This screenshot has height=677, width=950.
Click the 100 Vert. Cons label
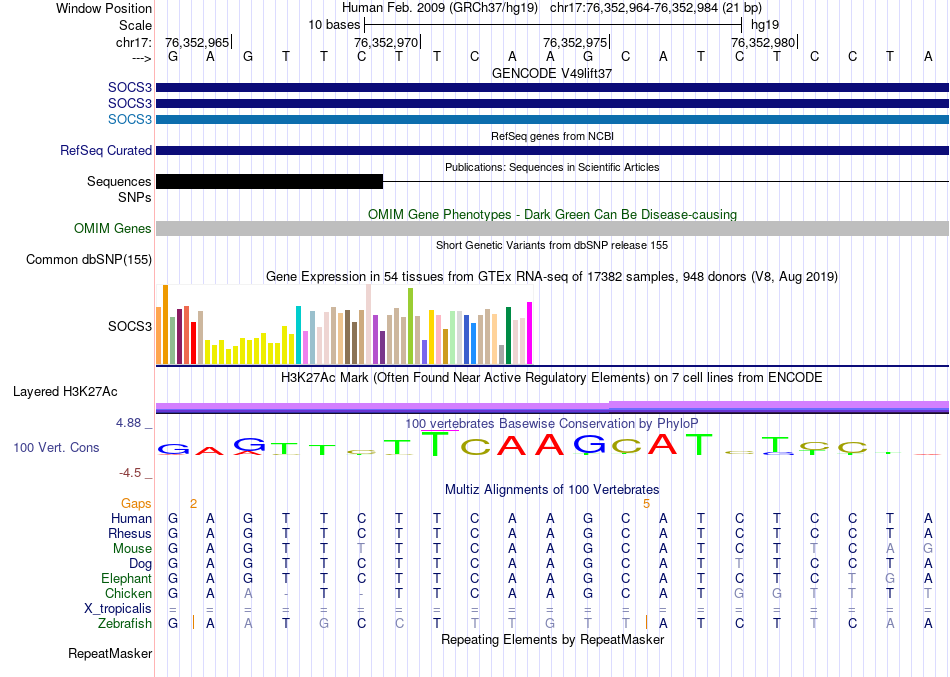tap(56, 447)
